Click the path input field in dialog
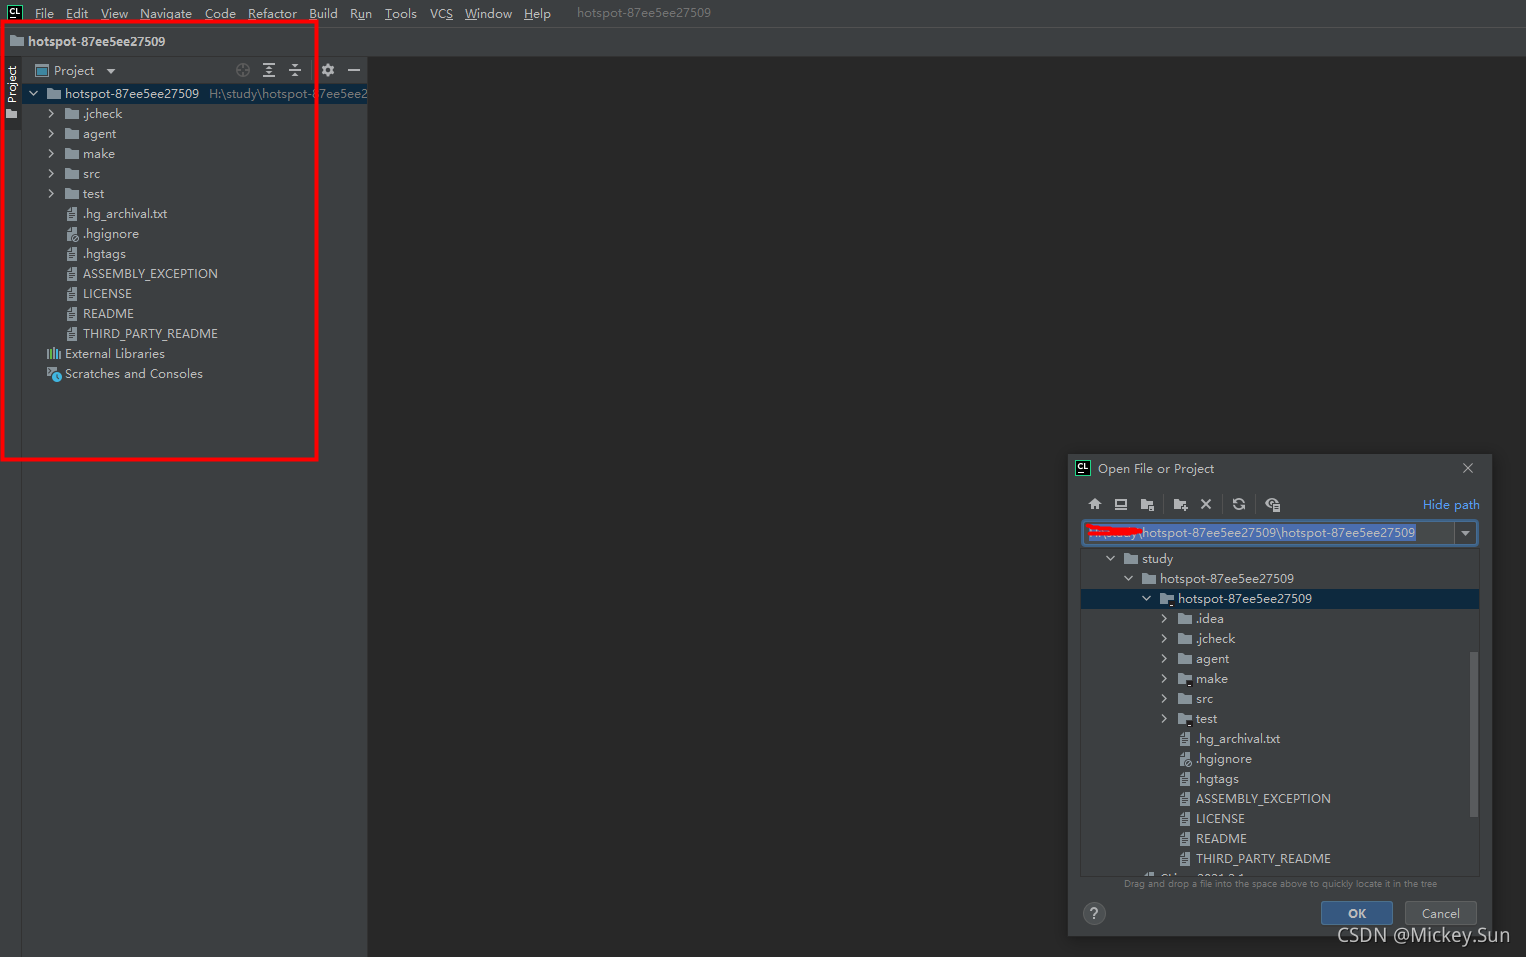 1268,533
